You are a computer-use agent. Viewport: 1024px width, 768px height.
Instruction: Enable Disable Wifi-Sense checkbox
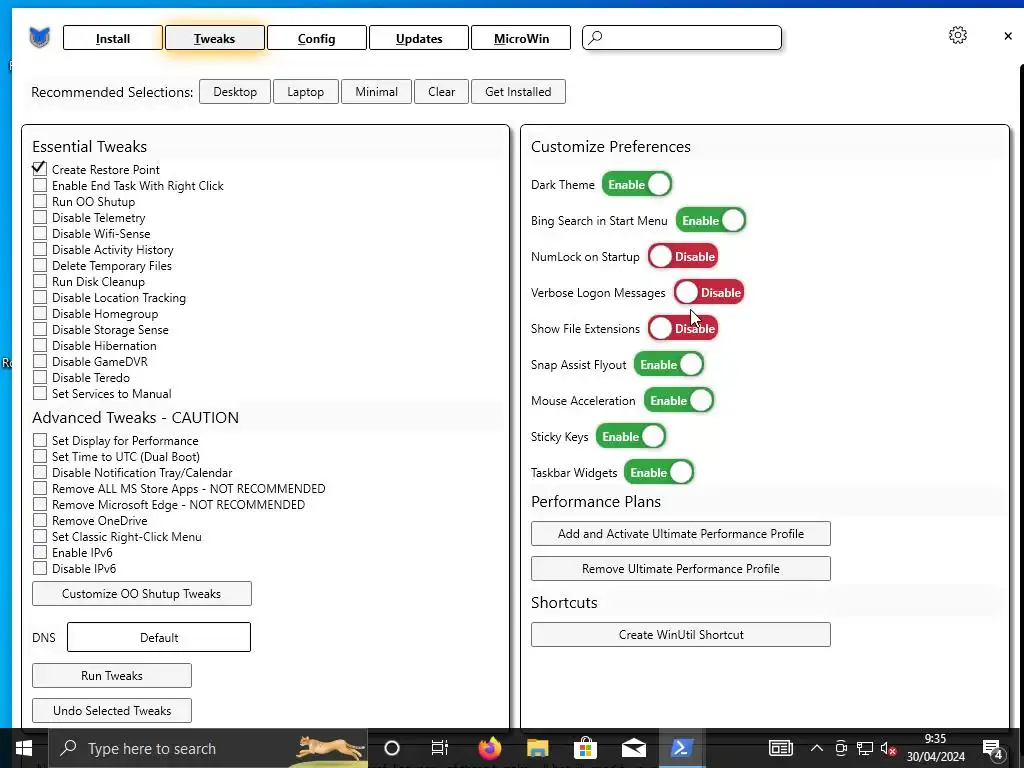click(40, 233)
